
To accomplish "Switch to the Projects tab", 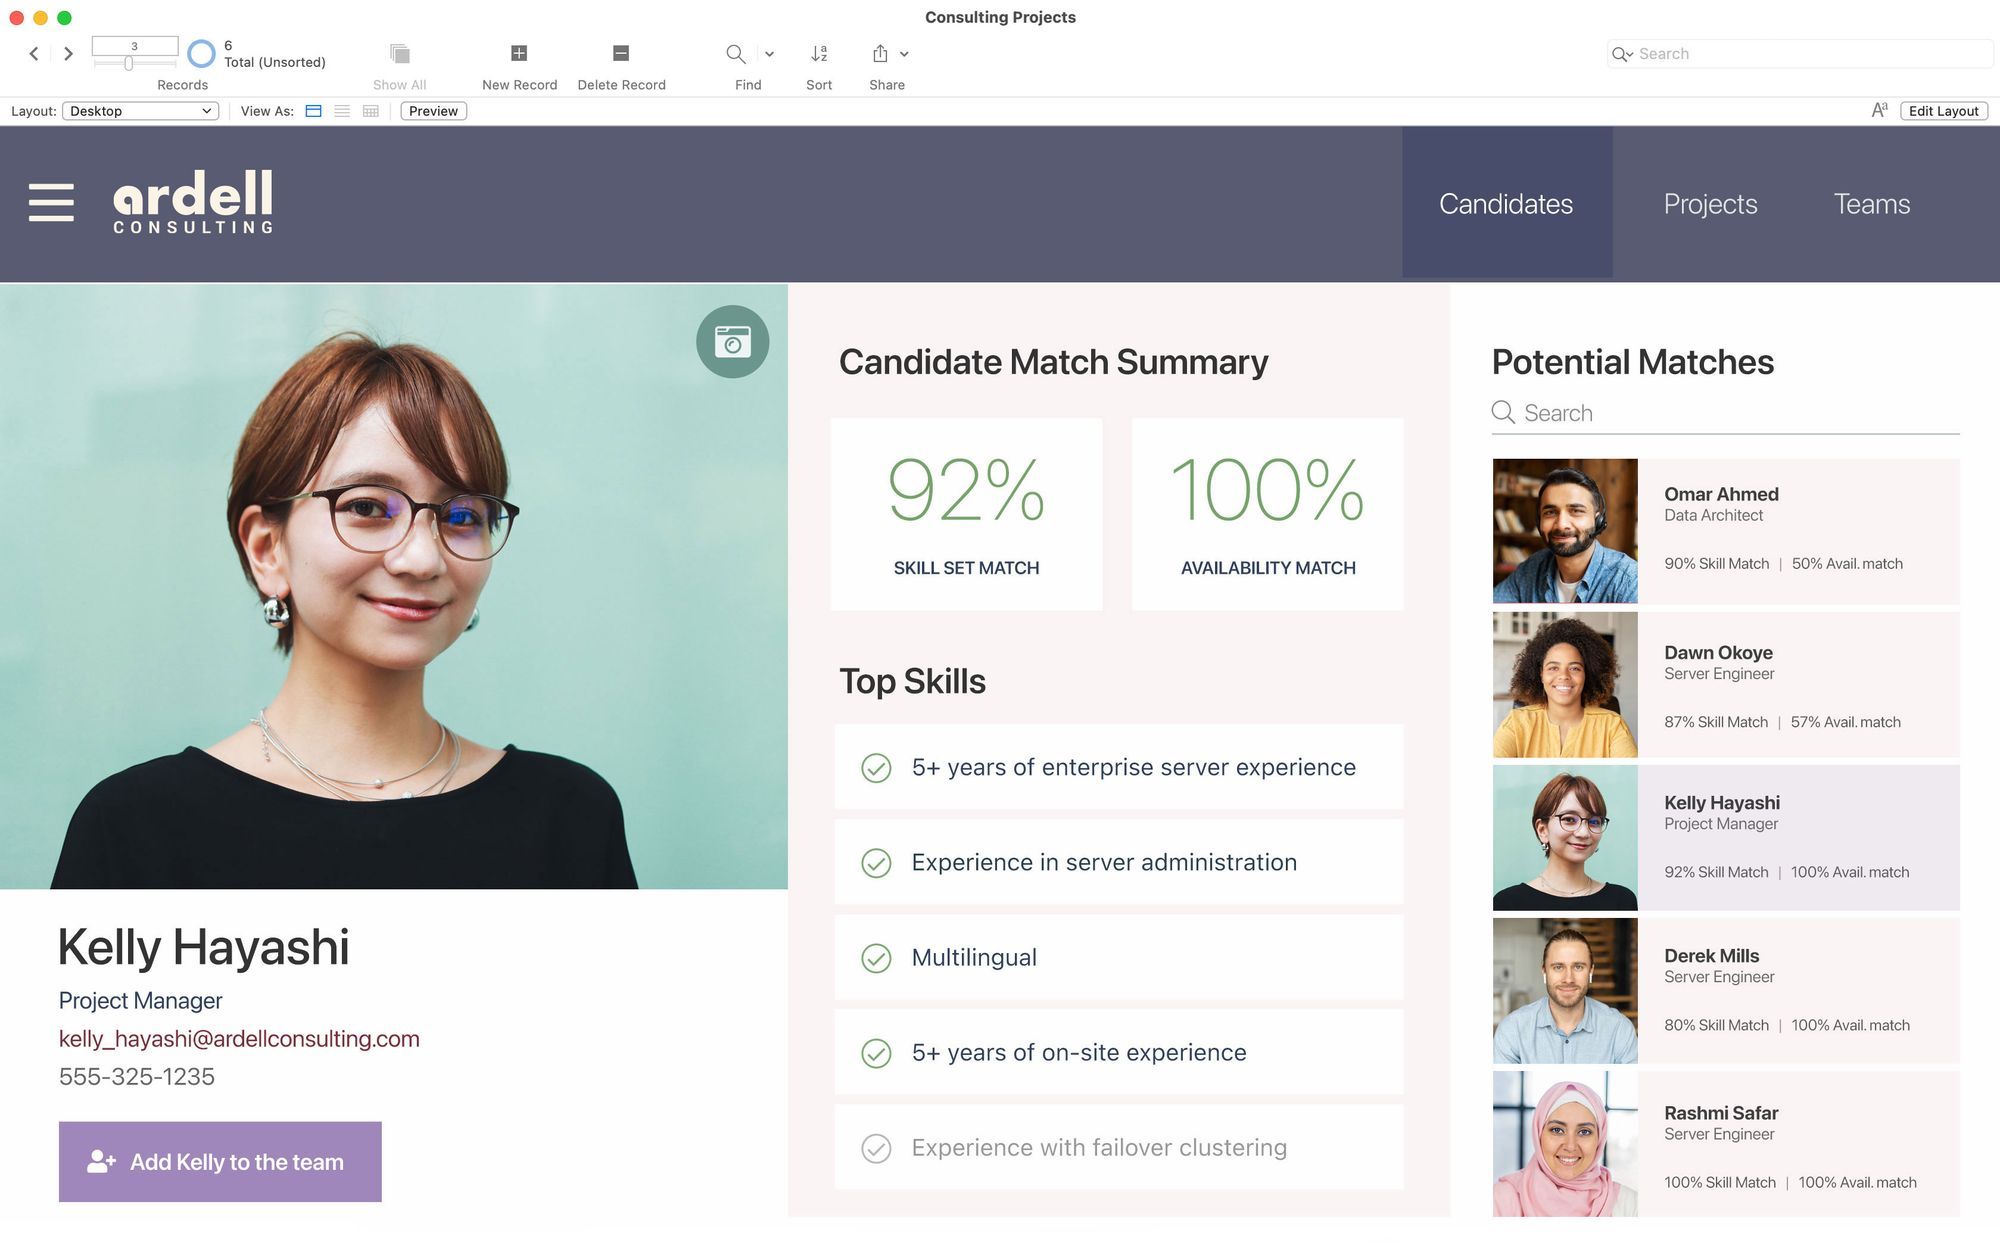I will [x=1710, y=203].
